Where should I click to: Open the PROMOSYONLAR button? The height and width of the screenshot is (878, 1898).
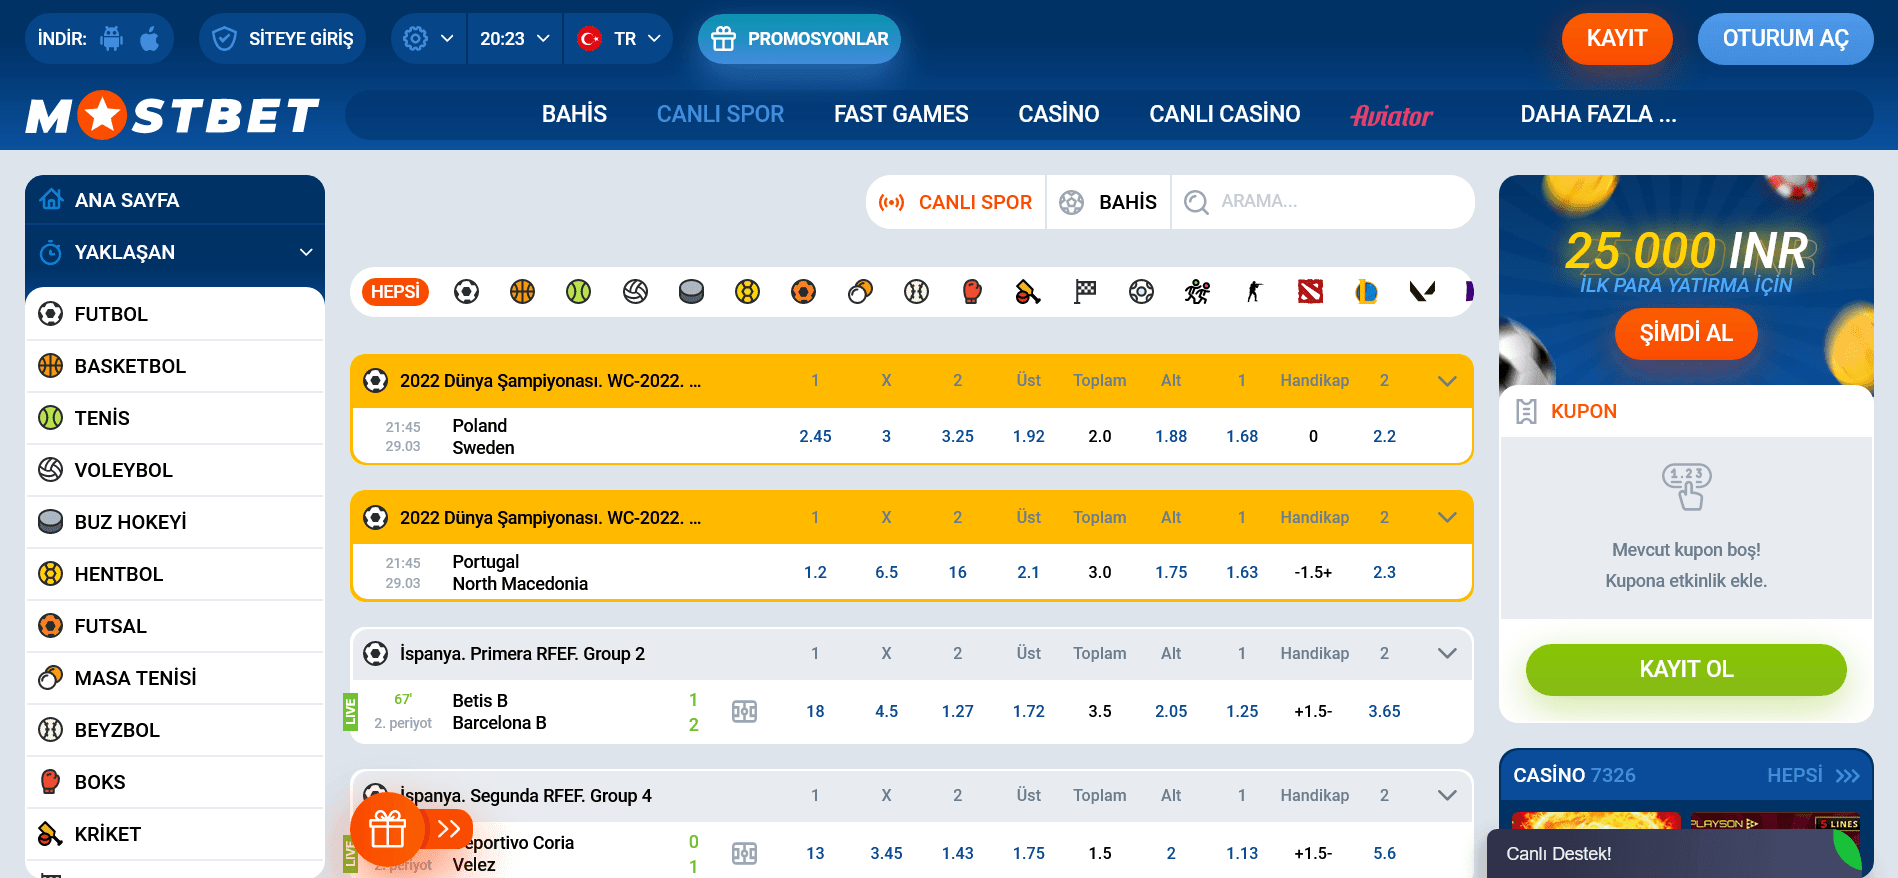(799, 39)
